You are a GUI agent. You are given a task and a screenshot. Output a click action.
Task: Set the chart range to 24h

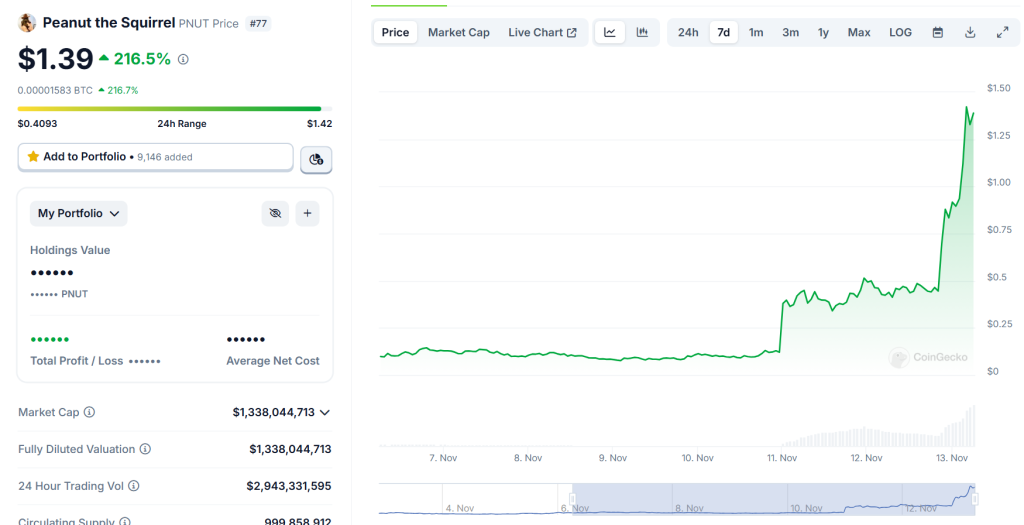point(688,33)
